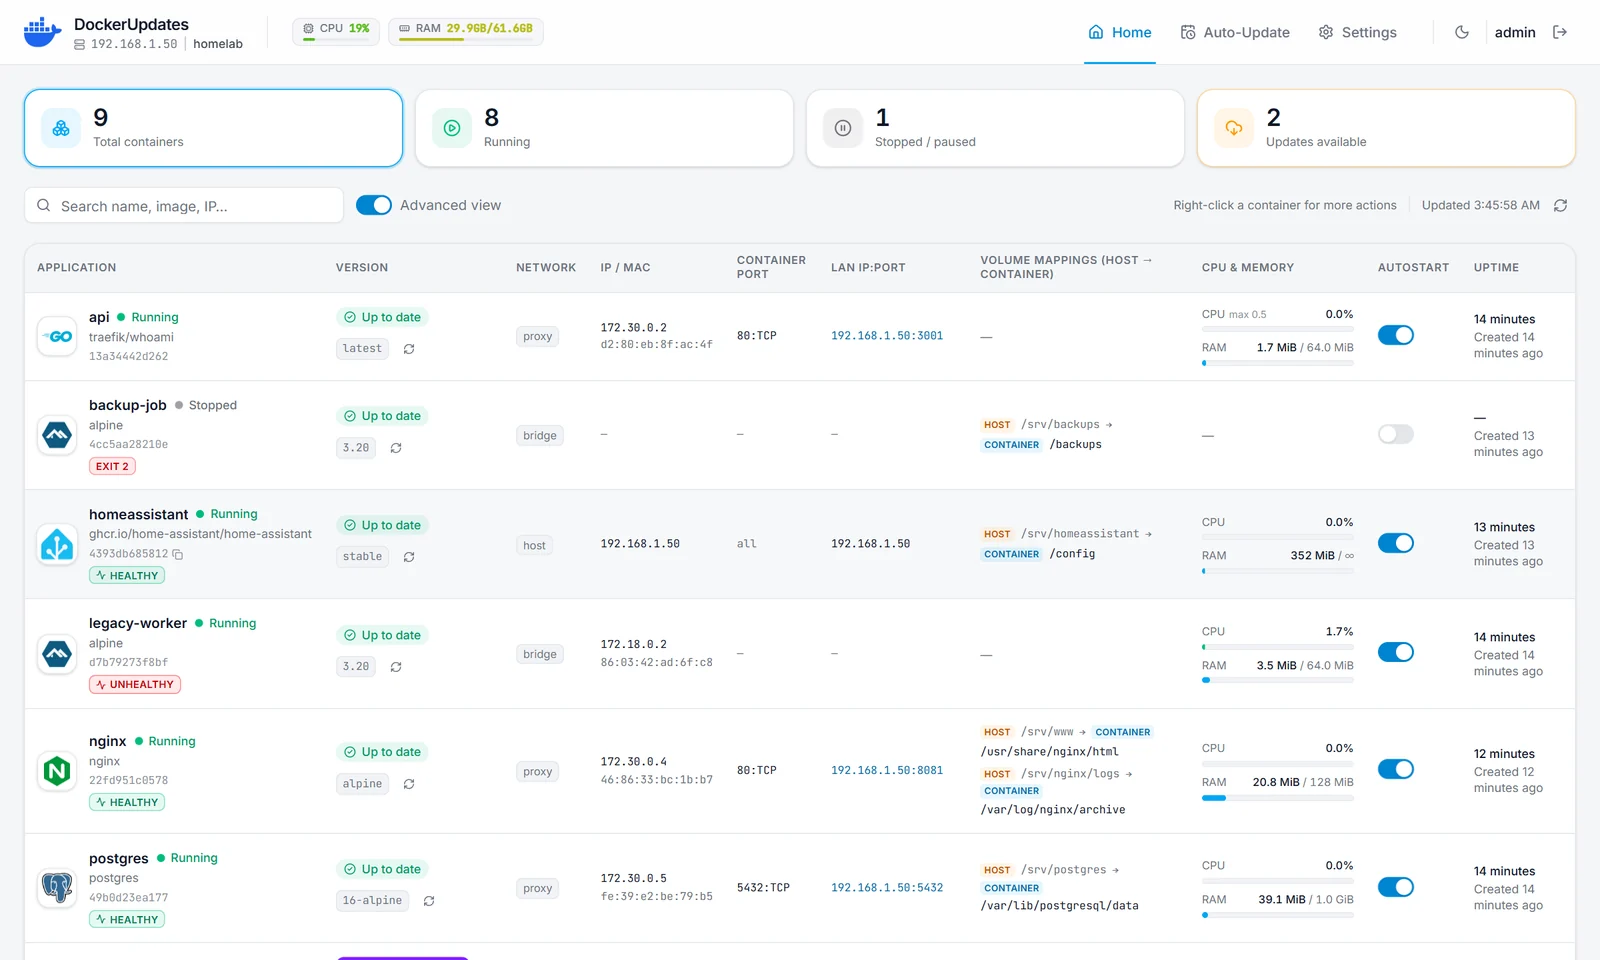Image resolution: width=1600 pixels, height=960 pixels.
Task: Click refresh icon beside nginx alpine tag
Action: point(409,784)
